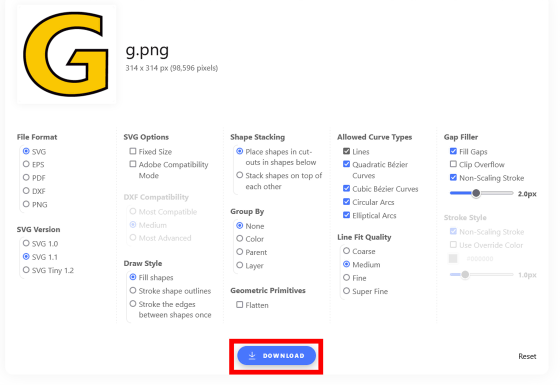
Task: Click the Reset link
Action: 527,356
